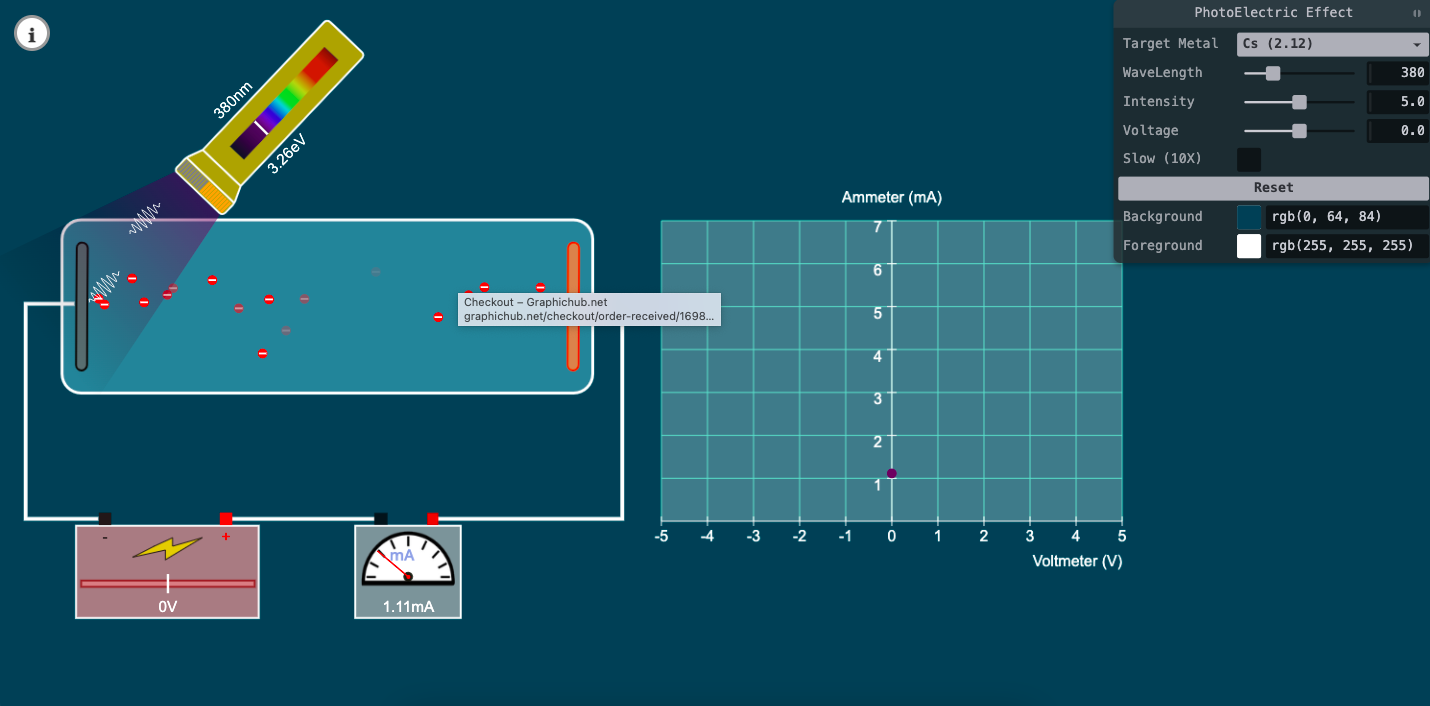Click the flashlight light source

[272, 115]
